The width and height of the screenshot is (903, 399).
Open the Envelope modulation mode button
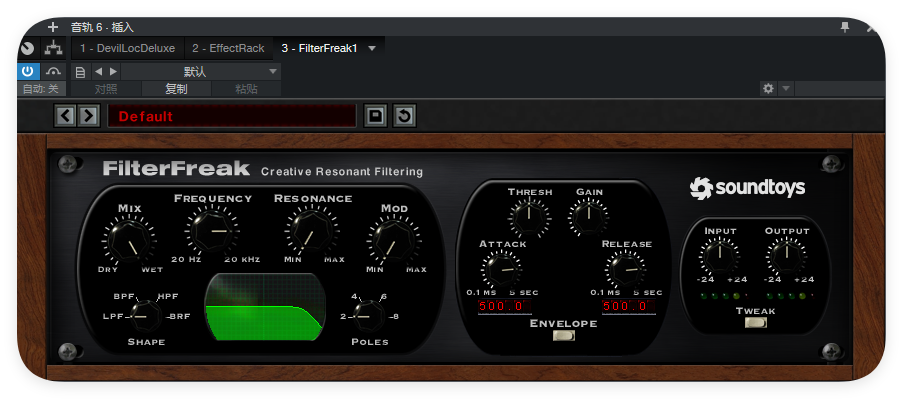pos(564,335)
